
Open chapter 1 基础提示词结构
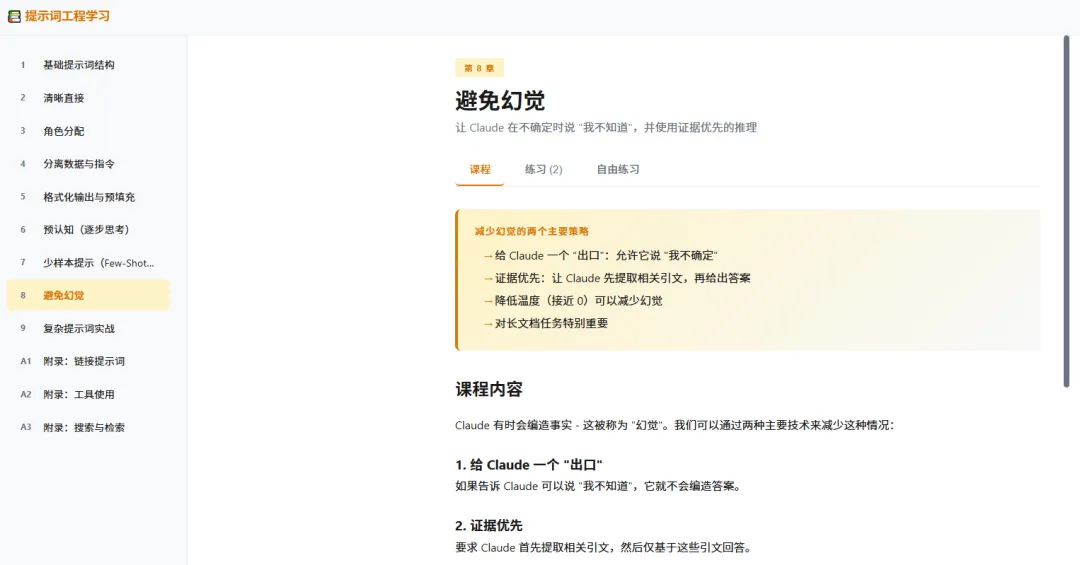coord(88,65)
